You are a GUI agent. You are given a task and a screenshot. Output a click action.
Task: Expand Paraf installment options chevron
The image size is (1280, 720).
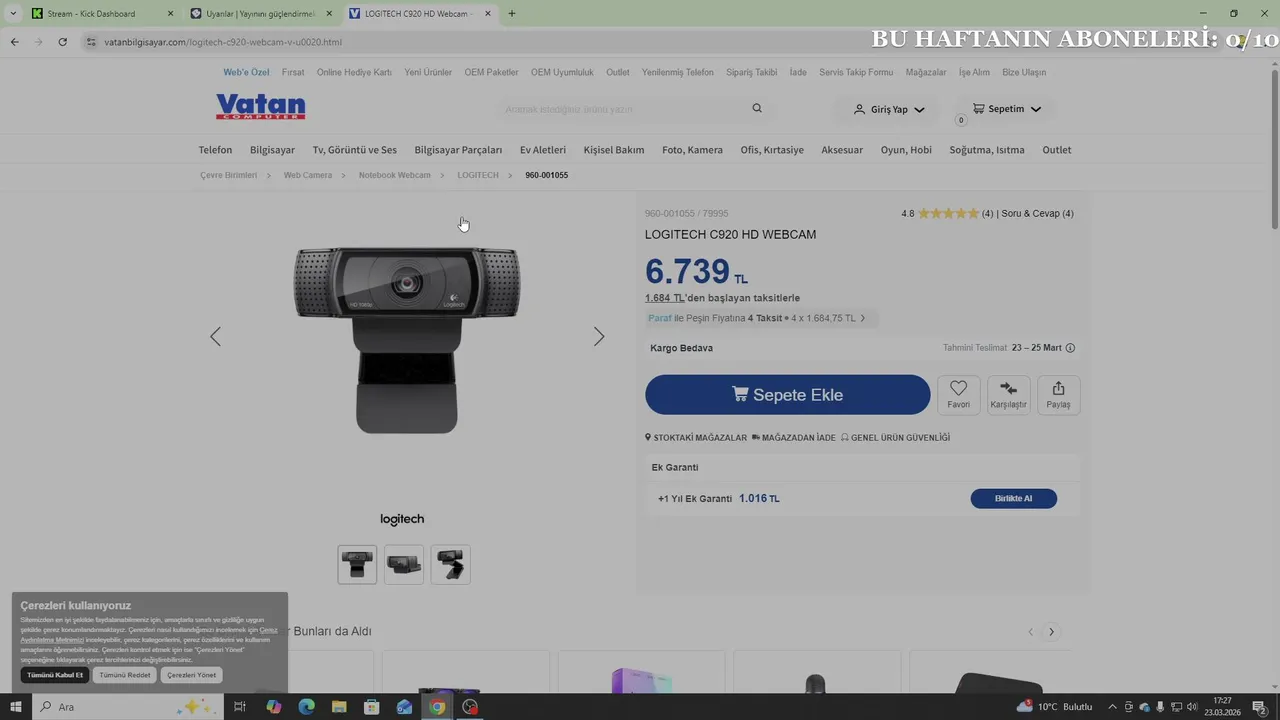click(863, 318)
